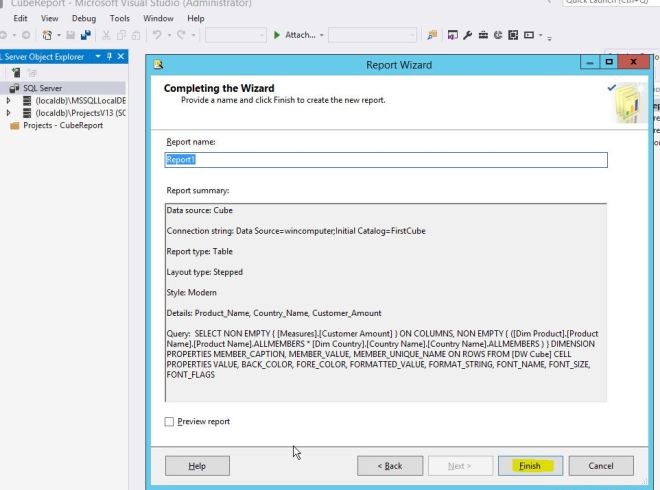Open the SQL Server Object Explorer panel dropdown
Screen dimensions: 660x490
[x=98, y=56]
